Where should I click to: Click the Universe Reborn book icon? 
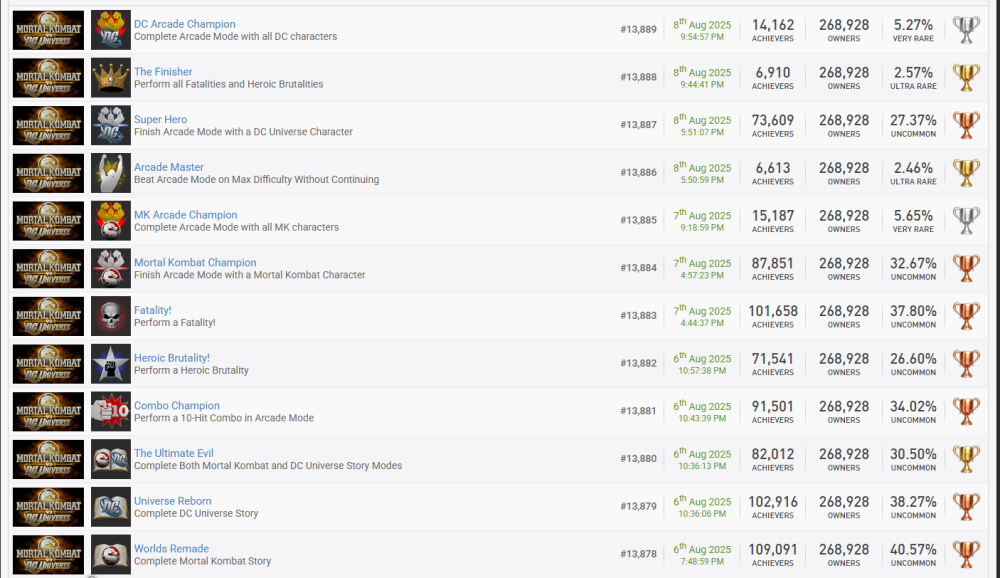110,507
